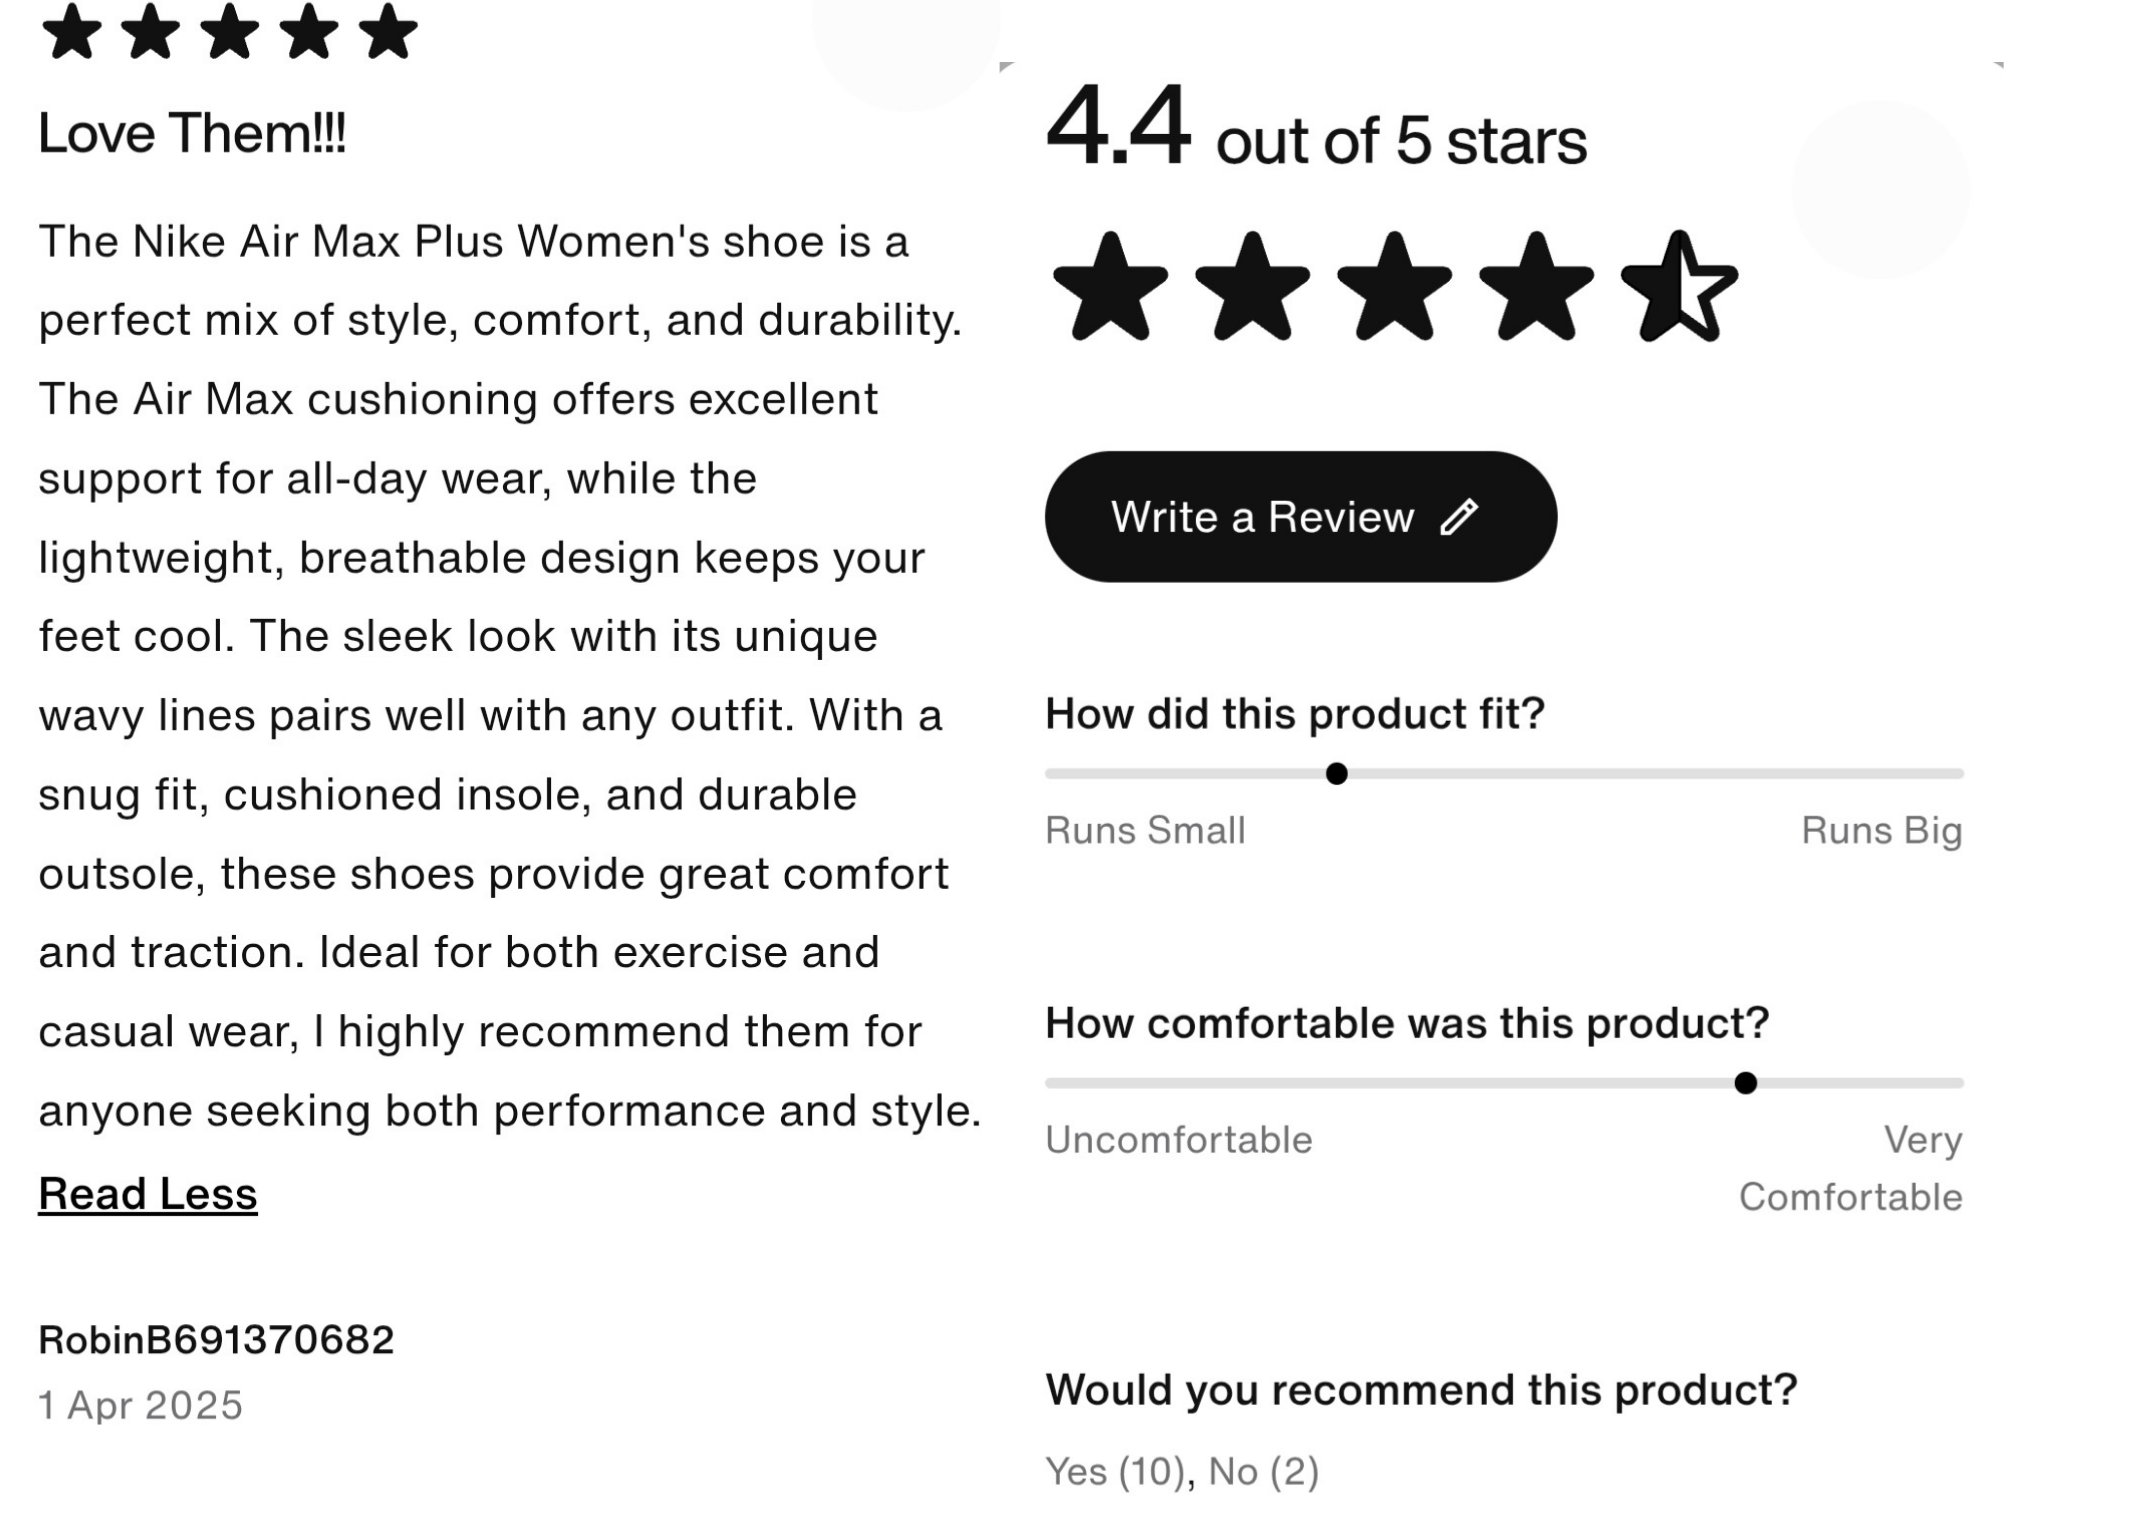Click the product fit slider handle
Screen dimensions: 2135x1525
(1337, 774)
